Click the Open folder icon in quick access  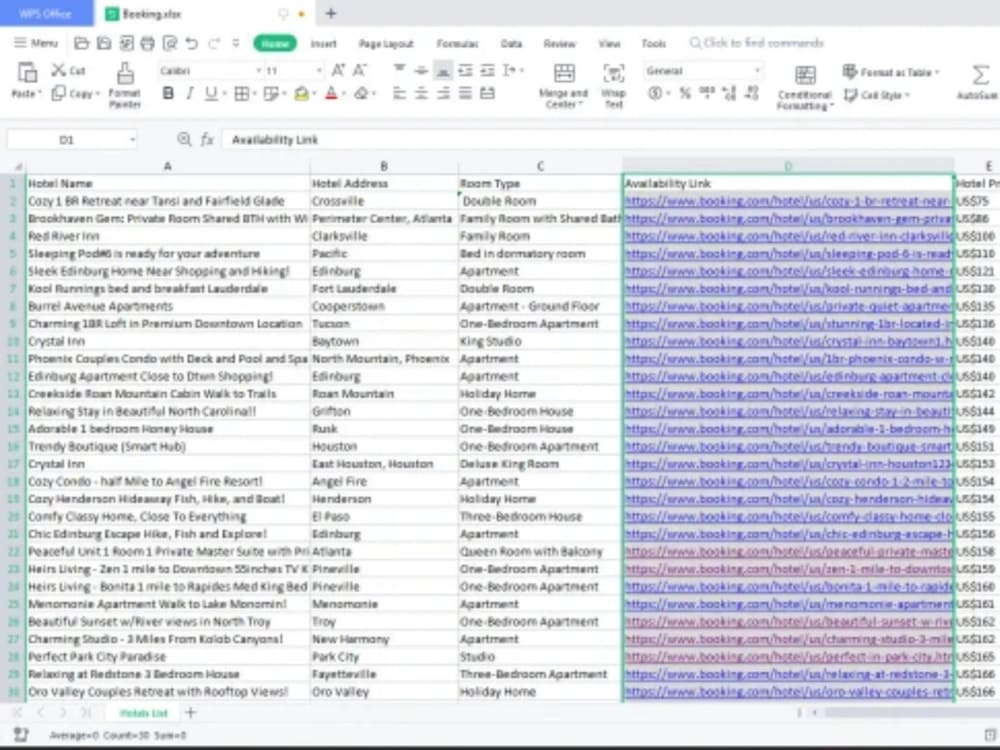[x=81, y=43]
